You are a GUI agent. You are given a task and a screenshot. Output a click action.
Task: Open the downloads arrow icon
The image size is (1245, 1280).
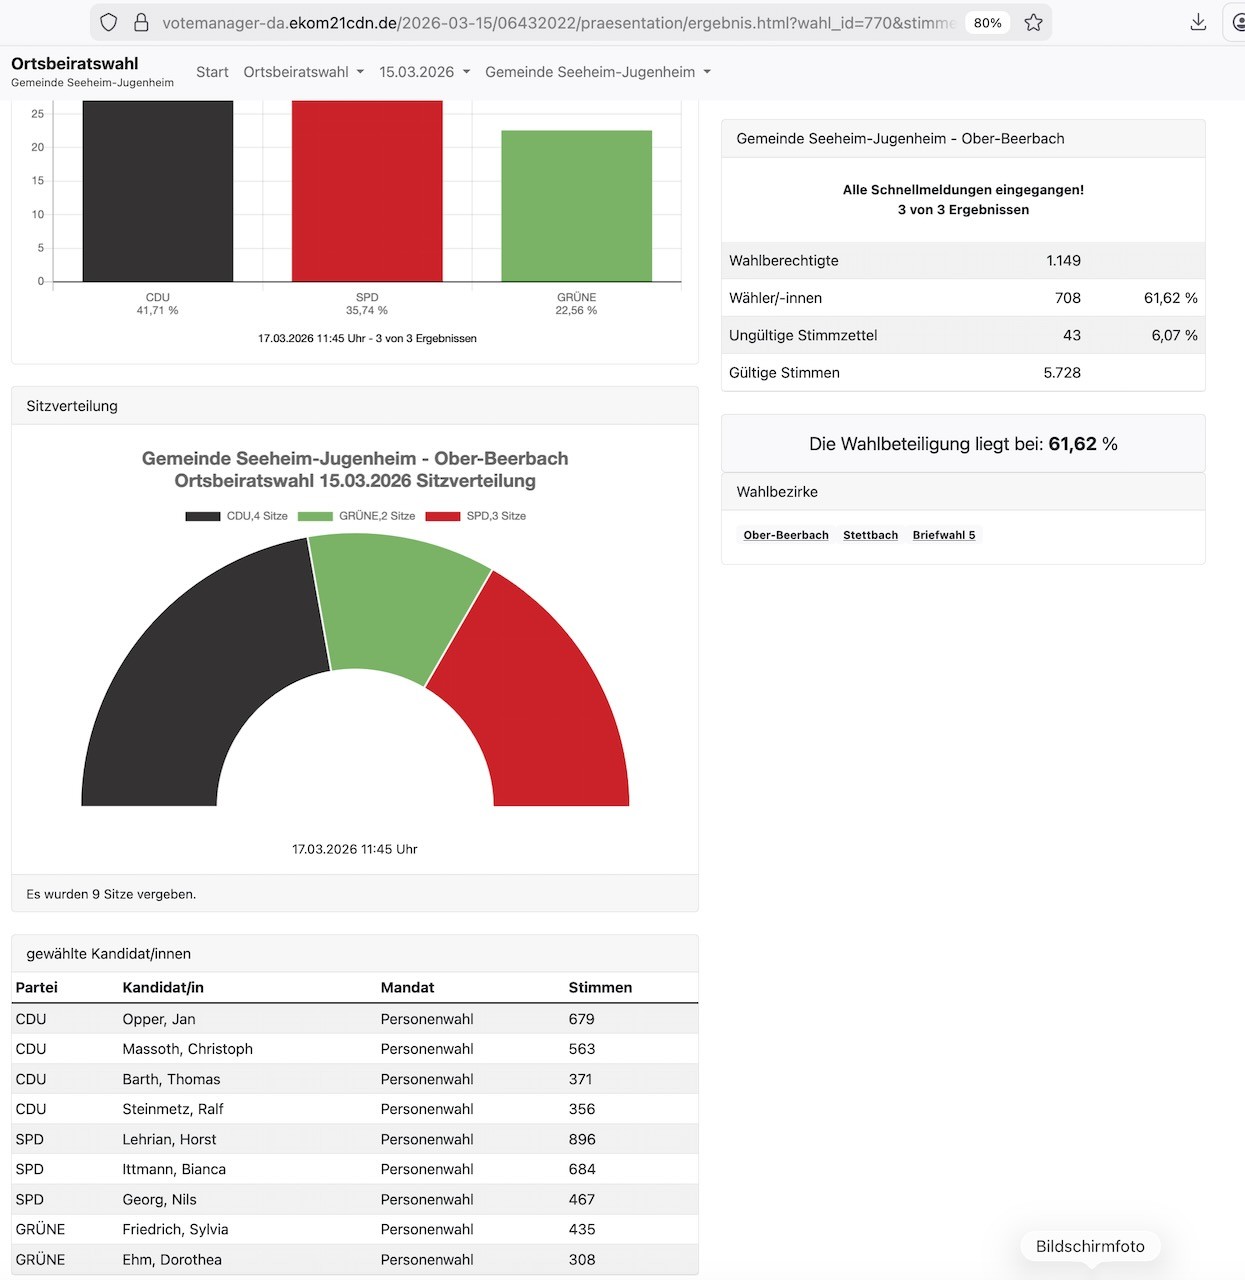(x=1198, y=22)
